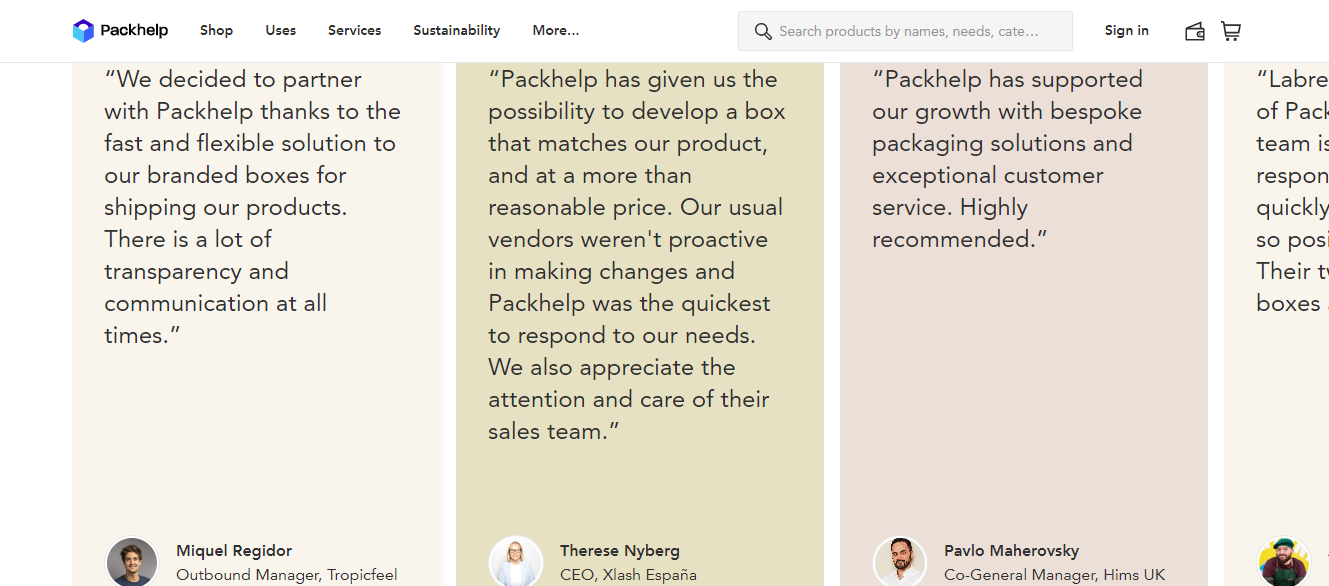Screen dimensions: 1329x586
Task: Click Therese Nyberg's avatar image
Action: (x=514, y=560)
